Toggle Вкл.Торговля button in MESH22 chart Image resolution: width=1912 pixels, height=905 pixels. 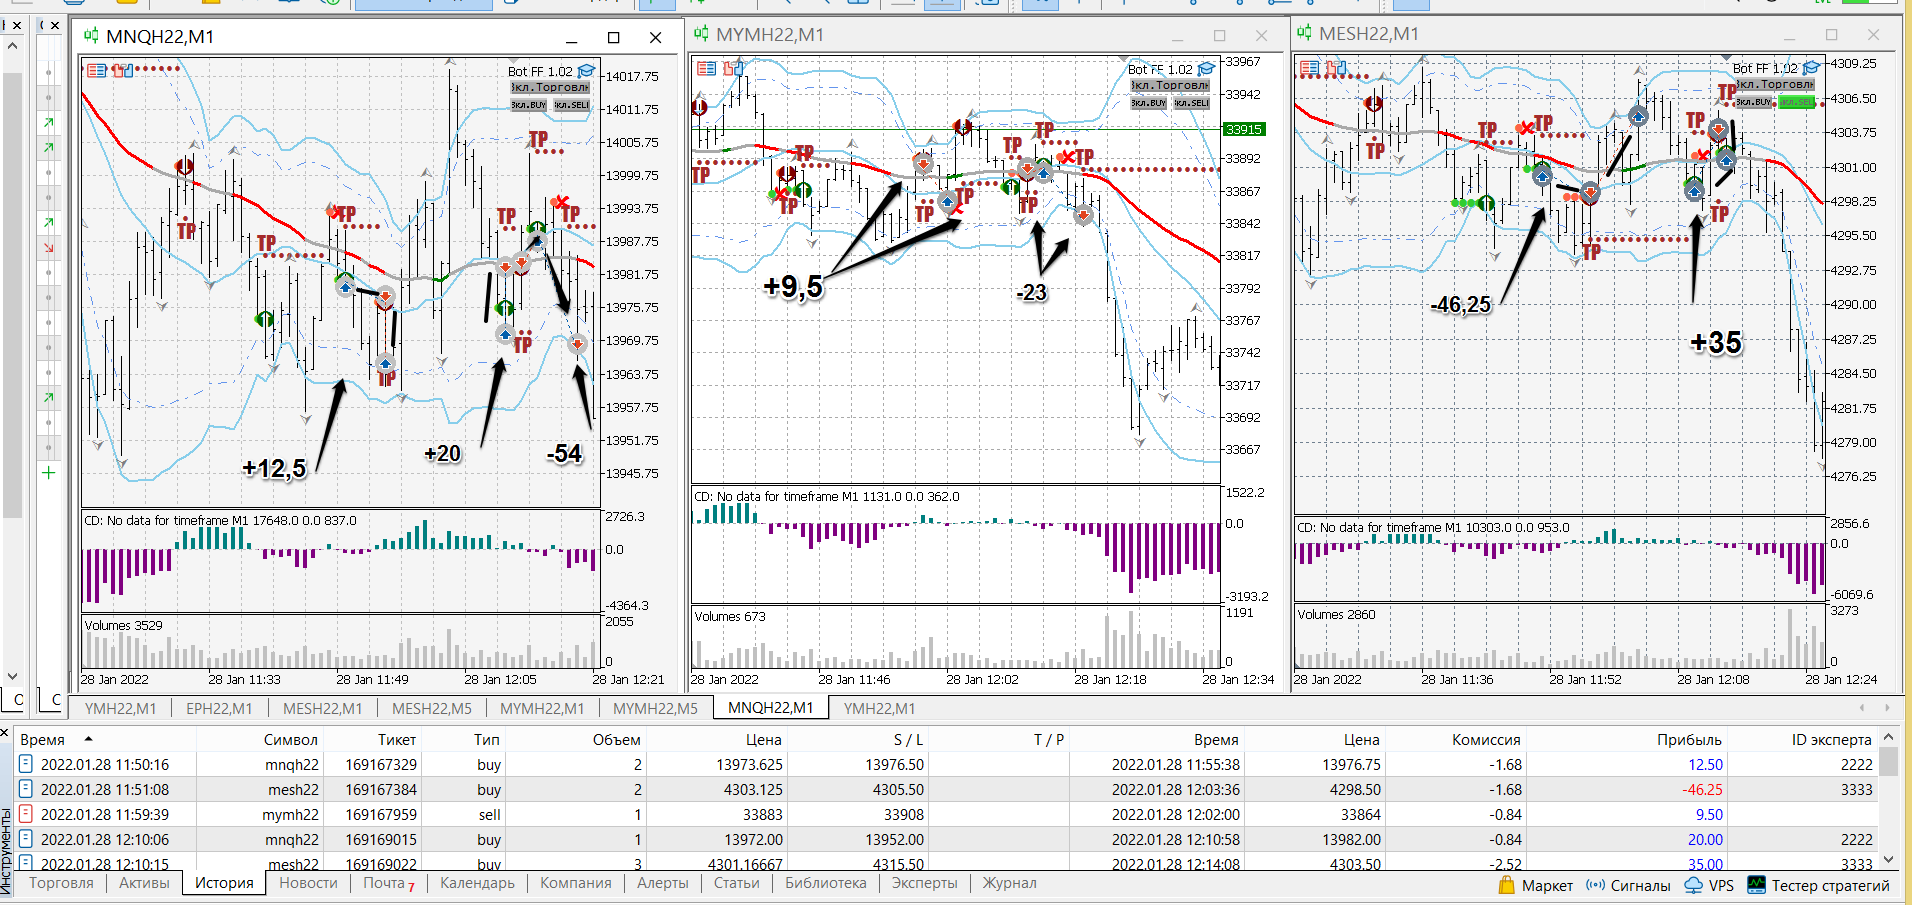tap(1775, 84)
